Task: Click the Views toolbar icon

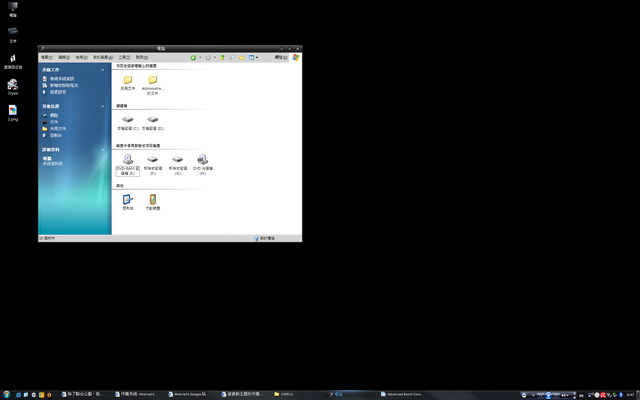Action: coord(251,58)
